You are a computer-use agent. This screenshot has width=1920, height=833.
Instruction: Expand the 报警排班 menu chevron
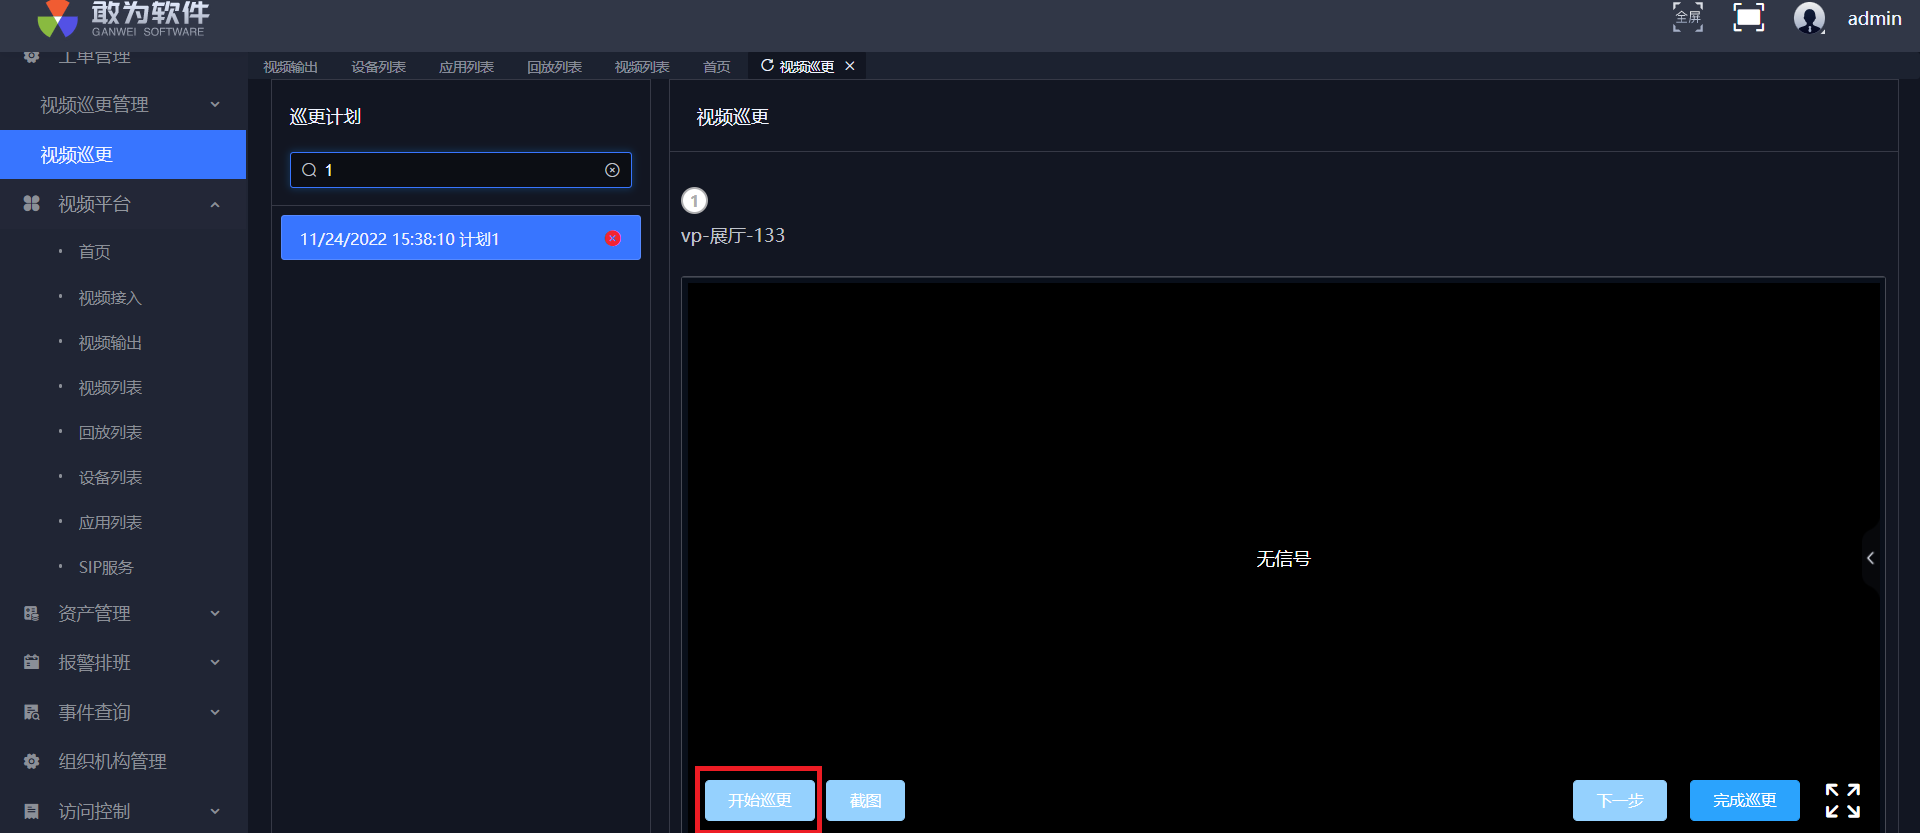tap(215, 662)
